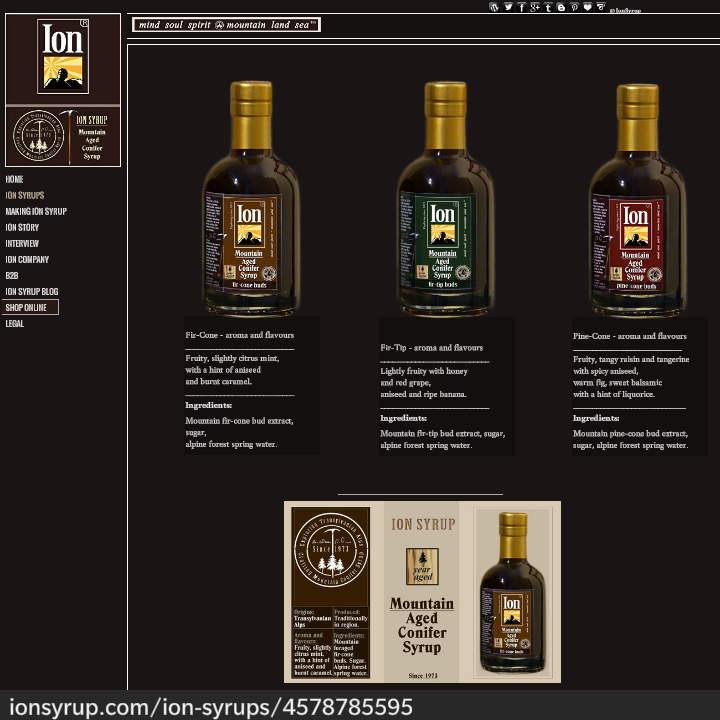Open the Ion Company page
720x720 pixels.
[27, 259]
